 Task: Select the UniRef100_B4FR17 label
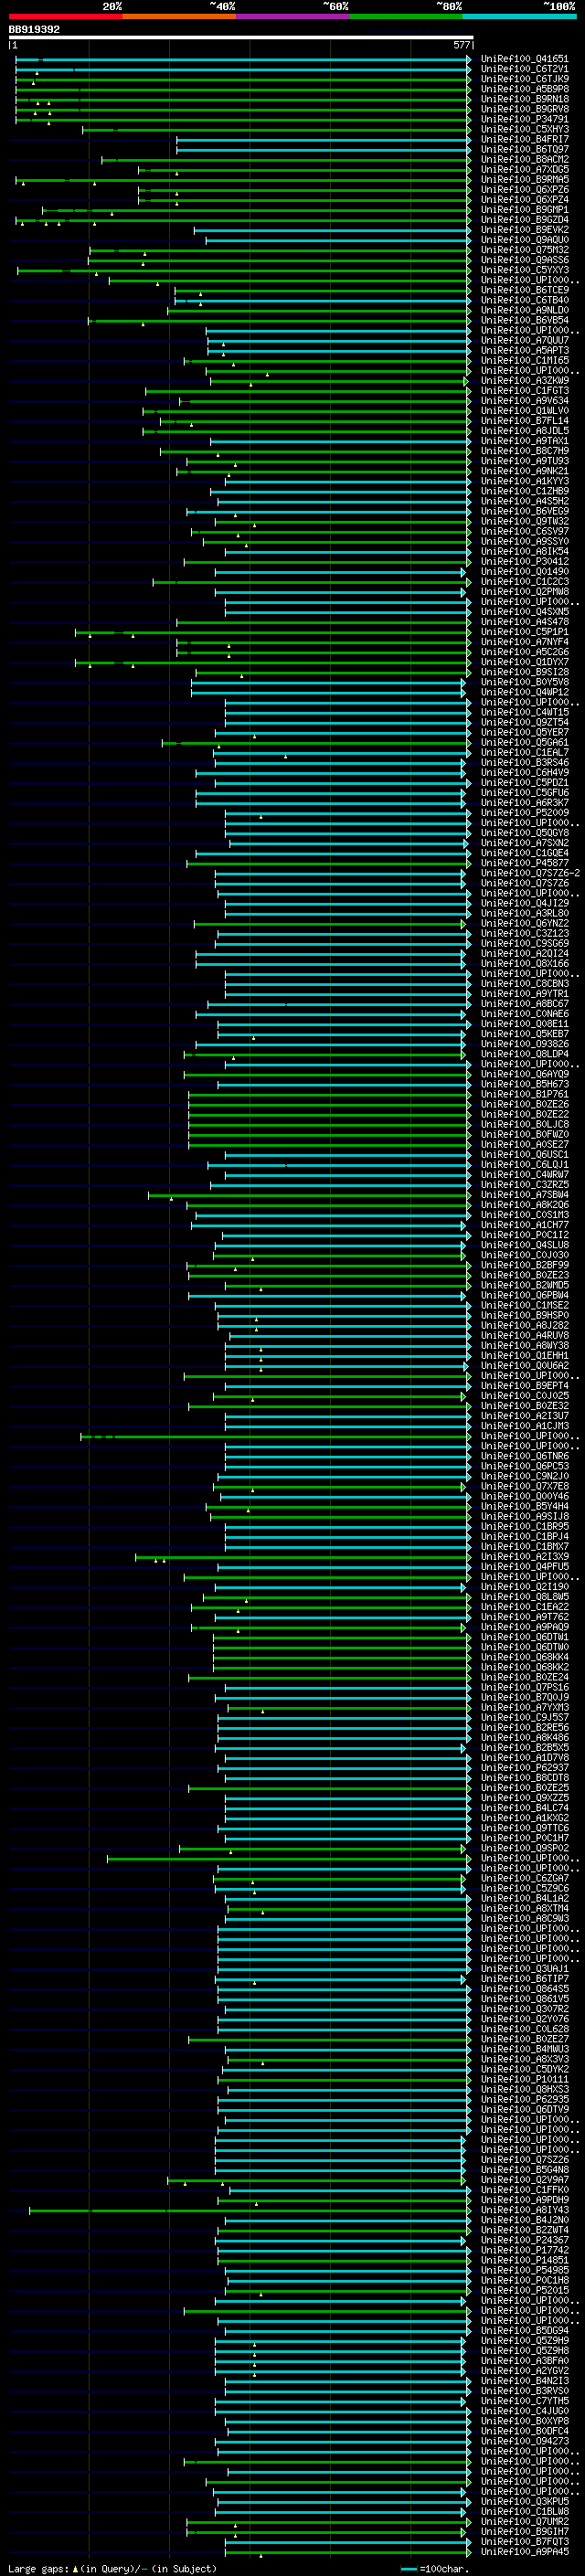tap(525, 140)
